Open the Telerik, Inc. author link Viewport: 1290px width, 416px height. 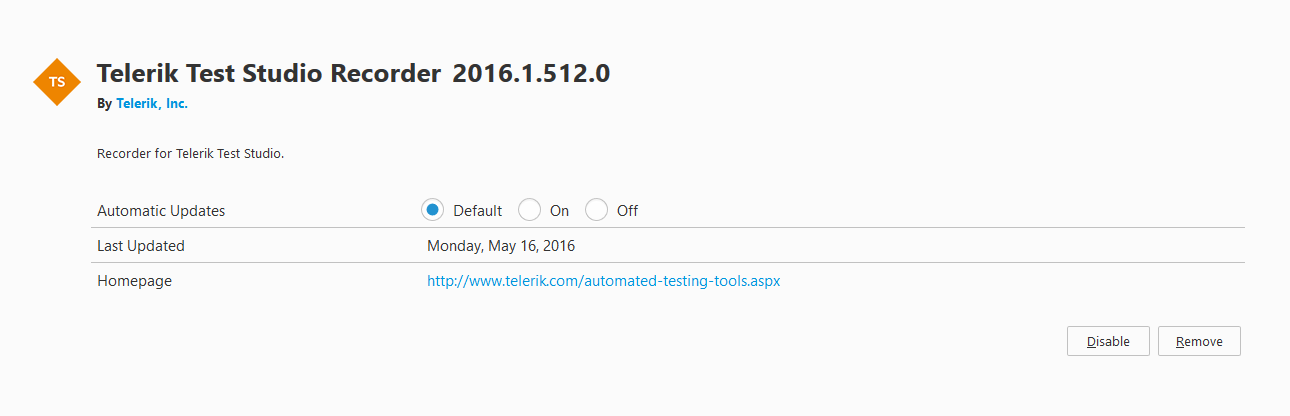[152, 103]
